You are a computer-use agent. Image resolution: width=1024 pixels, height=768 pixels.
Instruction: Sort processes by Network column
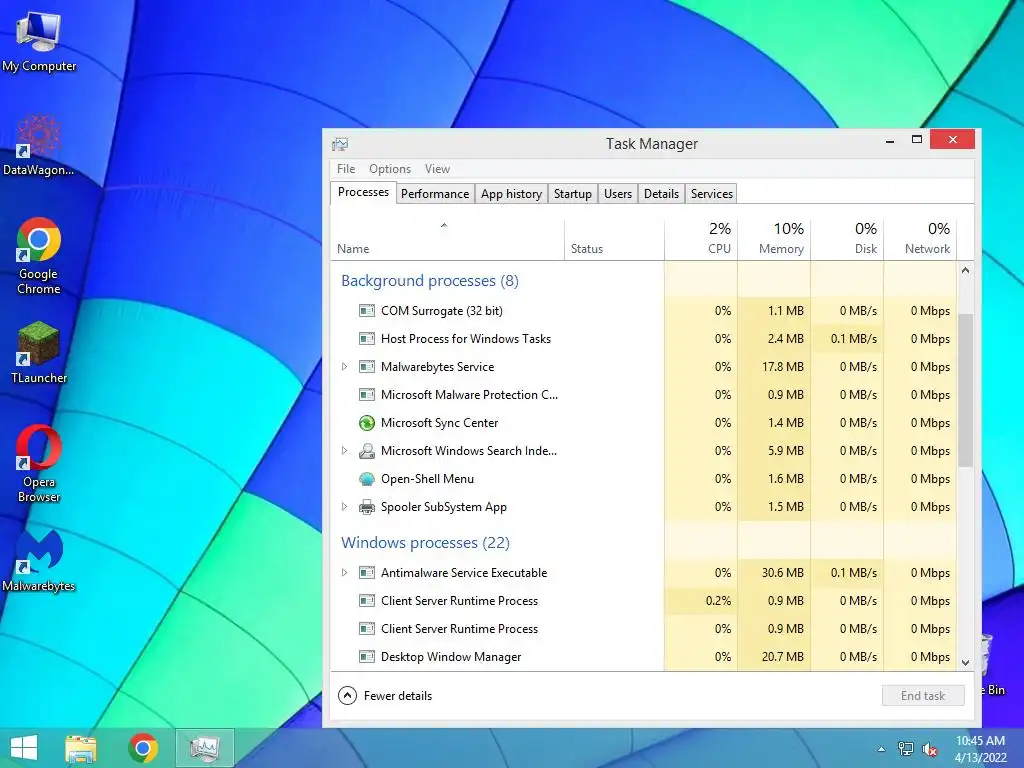[x=921, y=240]
